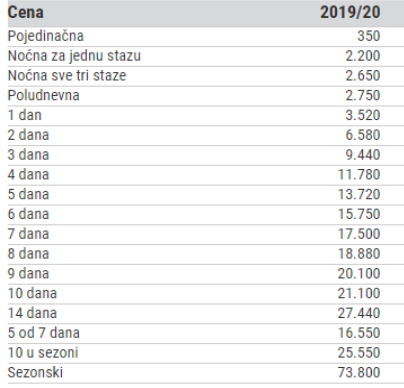The width and height of the screenshot is (404, 388).
Task: Select the 2 dana row label
Action: pyautogui.click(x=29, y=135)
